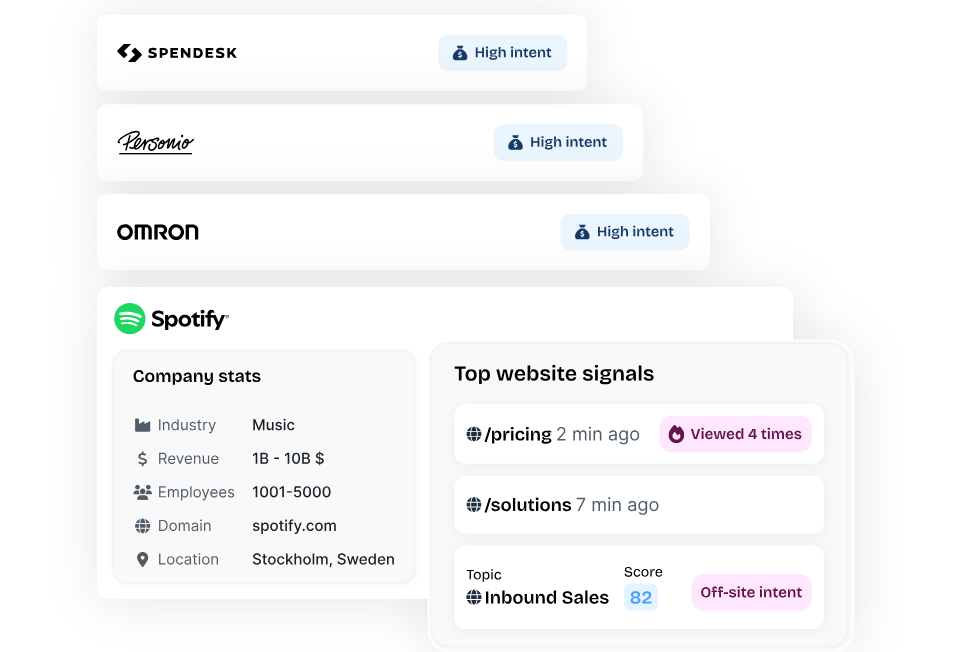Viewport: 975px width, 652px height.
Task: Click the globe icon beside Domain
Action: point(142,526)
